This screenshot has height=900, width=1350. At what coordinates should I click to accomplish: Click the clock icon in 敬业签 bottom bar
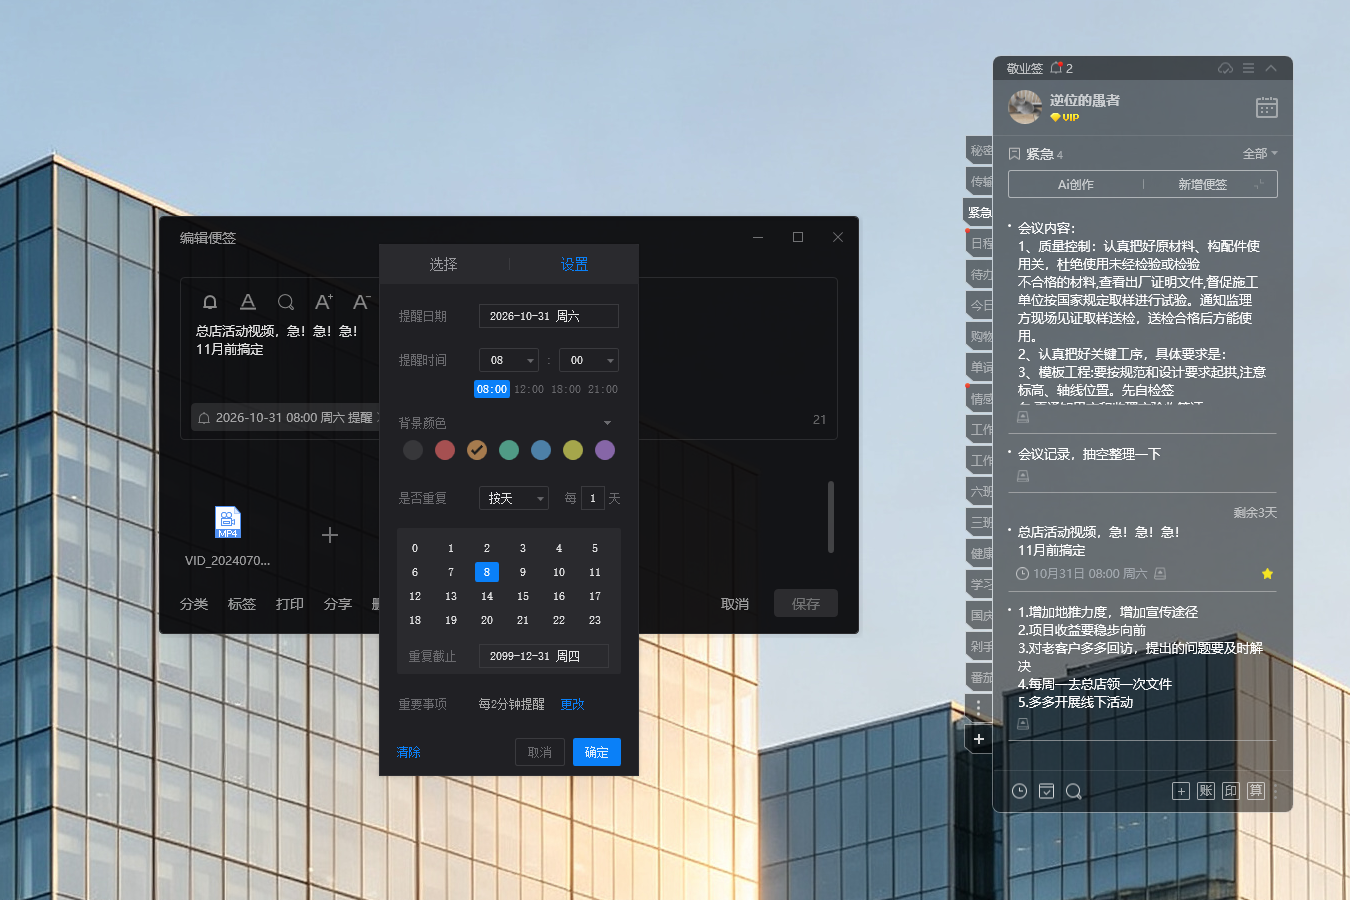tap(1019, 791)
